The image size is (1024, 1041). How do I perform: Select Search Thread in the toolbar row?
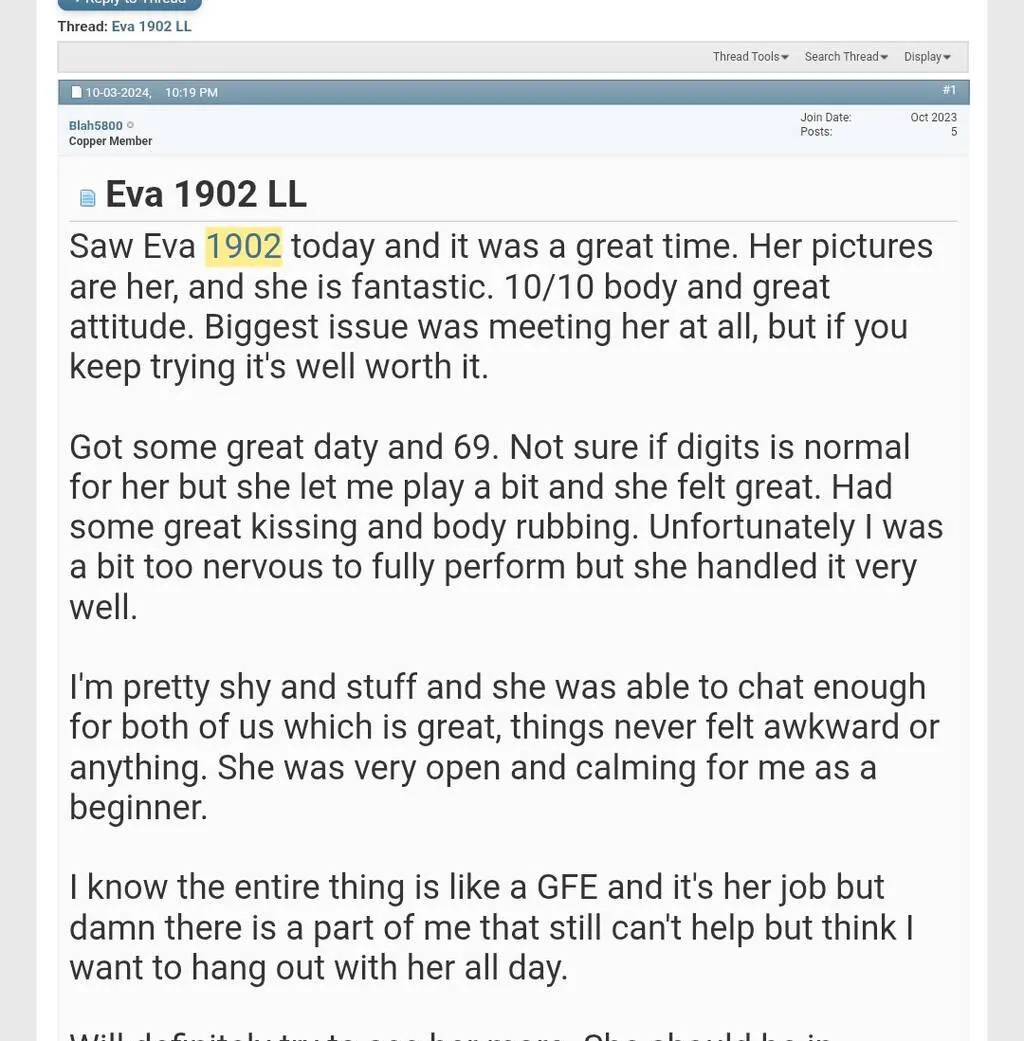pos(840,57)
